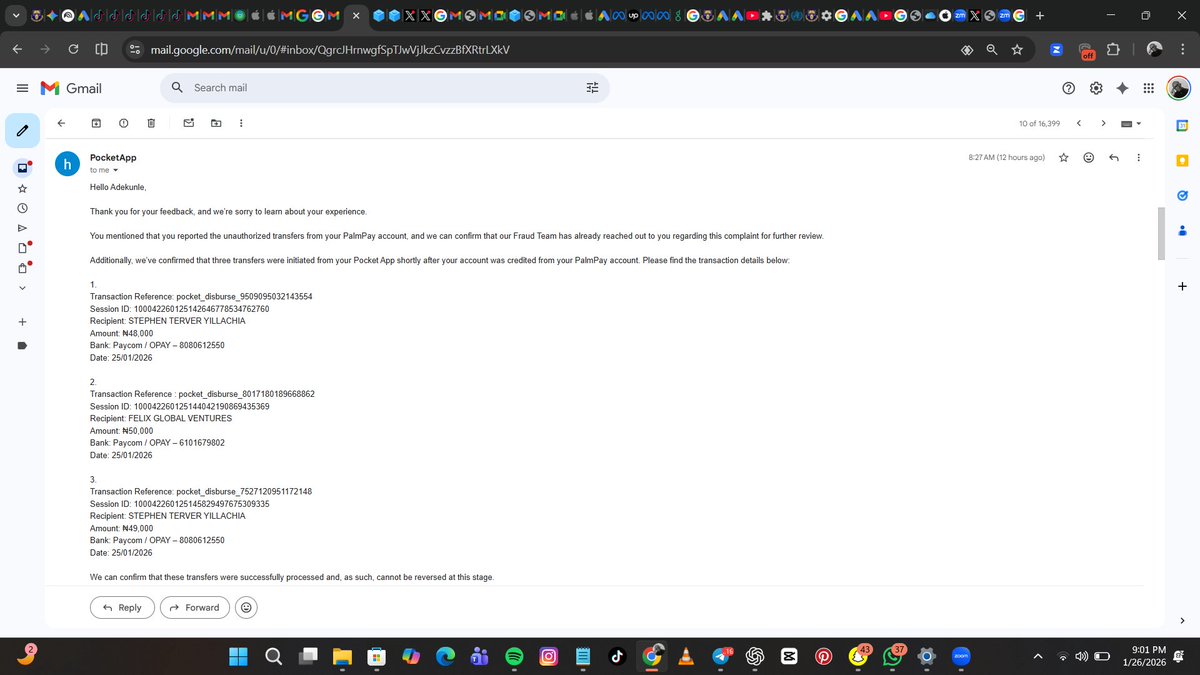Click the Gmail logo

click(72, 88)
